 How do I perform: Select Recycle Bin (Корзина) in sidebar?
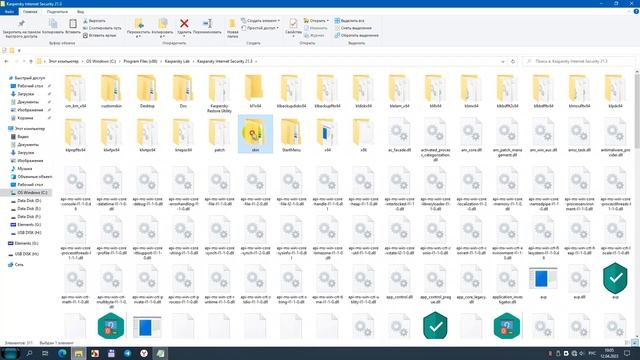coord(24,118)
